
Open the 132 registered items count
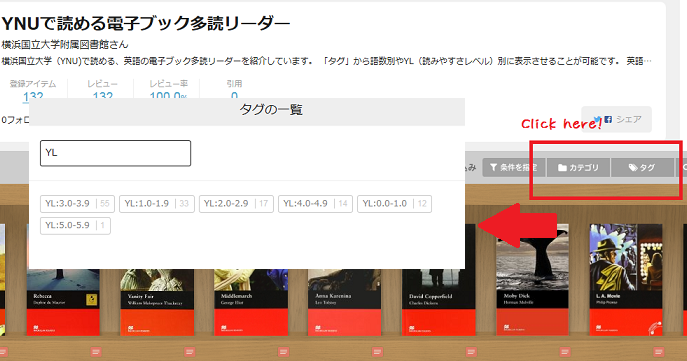coord(33,96)
